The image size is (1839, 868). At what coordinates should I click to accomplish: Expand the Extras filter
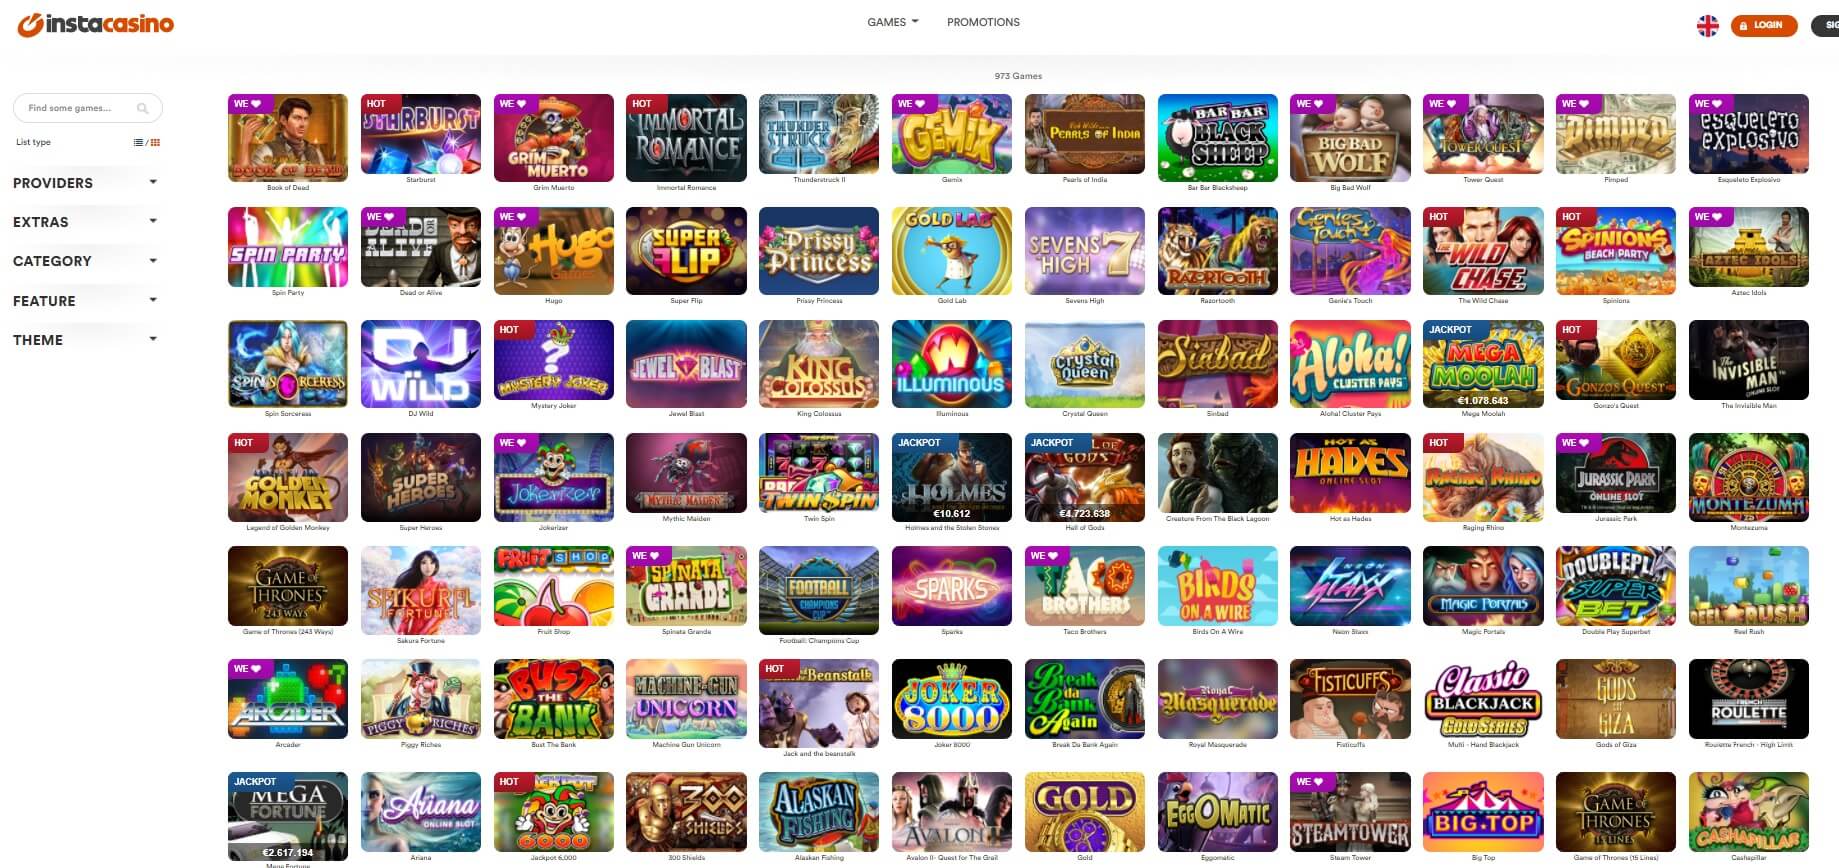click(86, 222)
